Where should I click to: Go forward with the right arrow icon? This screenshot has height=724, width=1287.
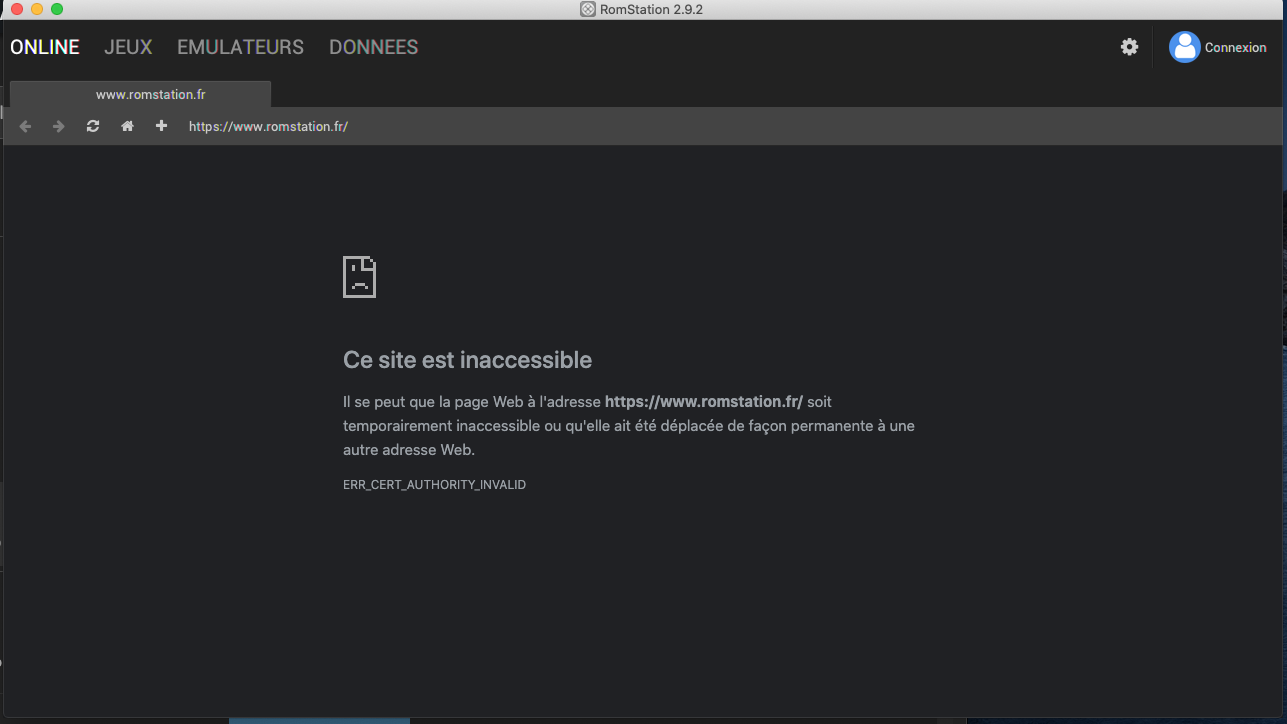coord(59,127)
